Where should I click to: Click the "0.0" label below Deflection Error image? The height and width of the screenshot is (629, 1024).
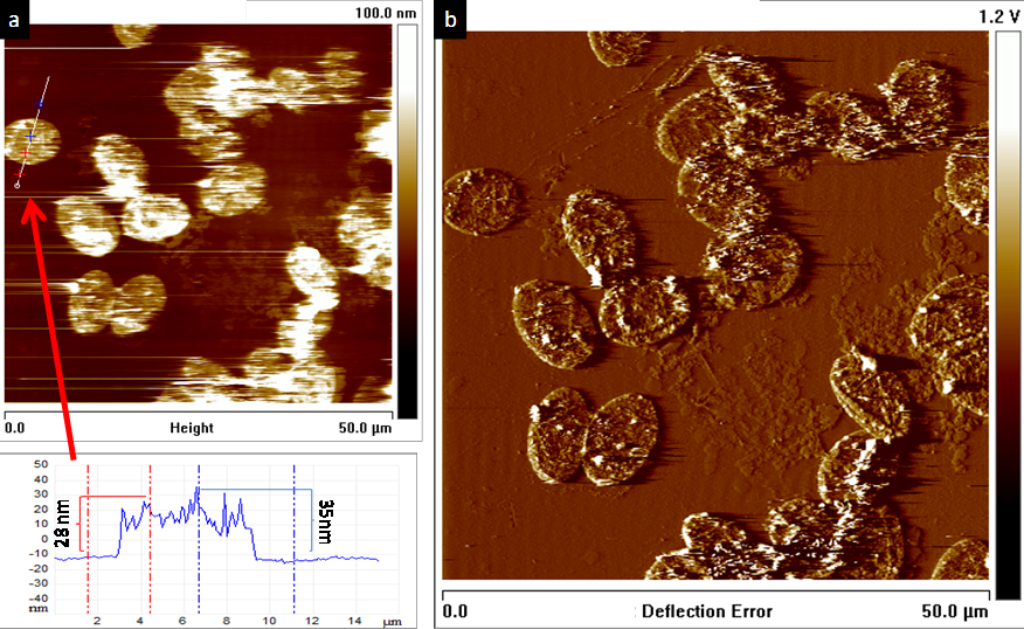[456, 611]
